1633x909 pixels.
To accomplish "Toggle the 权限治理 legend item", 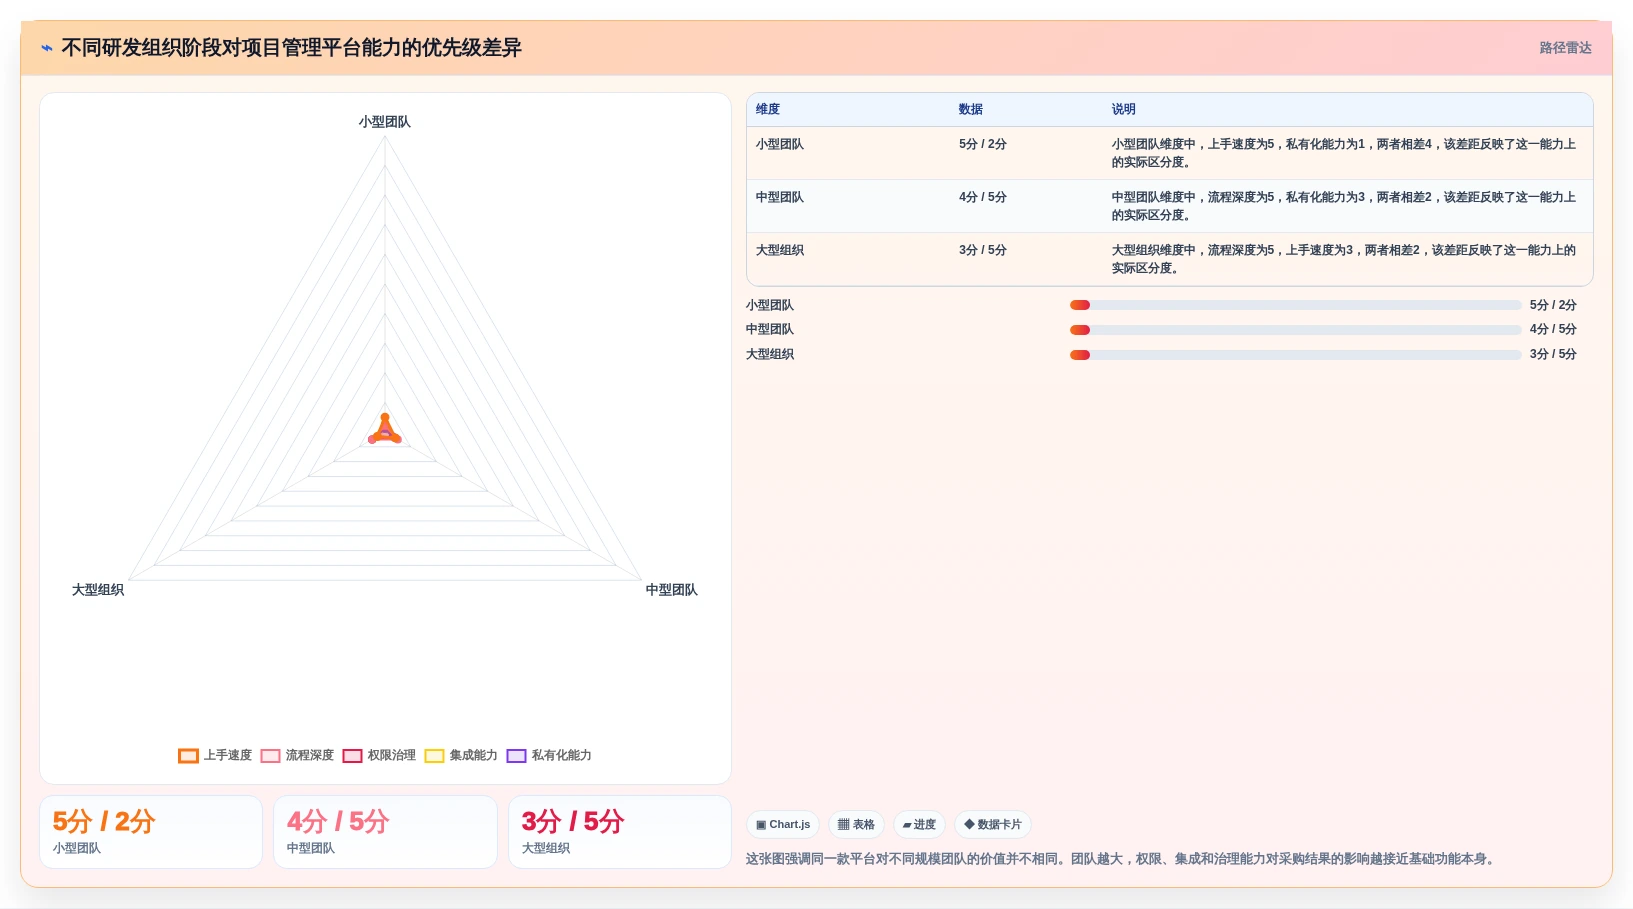I will pyautogui.click(x=379, y=755).
